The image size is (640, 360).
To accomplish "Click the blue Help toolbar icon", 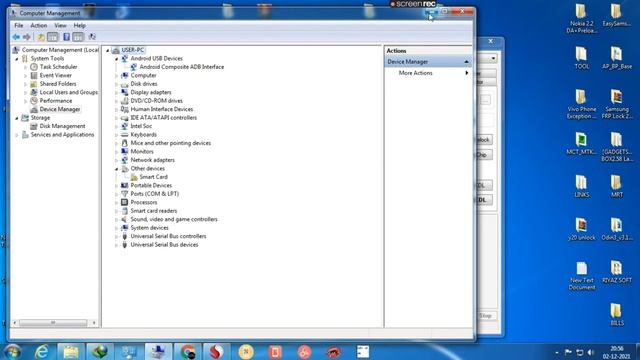I will 66,37.
